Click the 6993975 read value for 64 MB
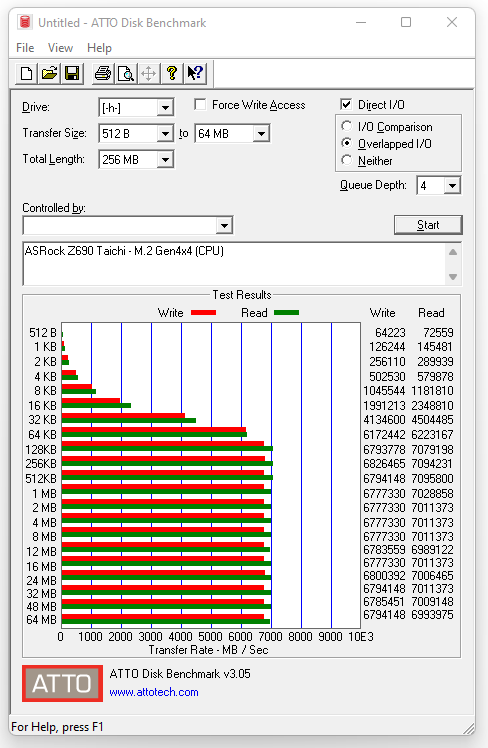The width and height of the screenshot is (488, 748). tap(432, 614)
